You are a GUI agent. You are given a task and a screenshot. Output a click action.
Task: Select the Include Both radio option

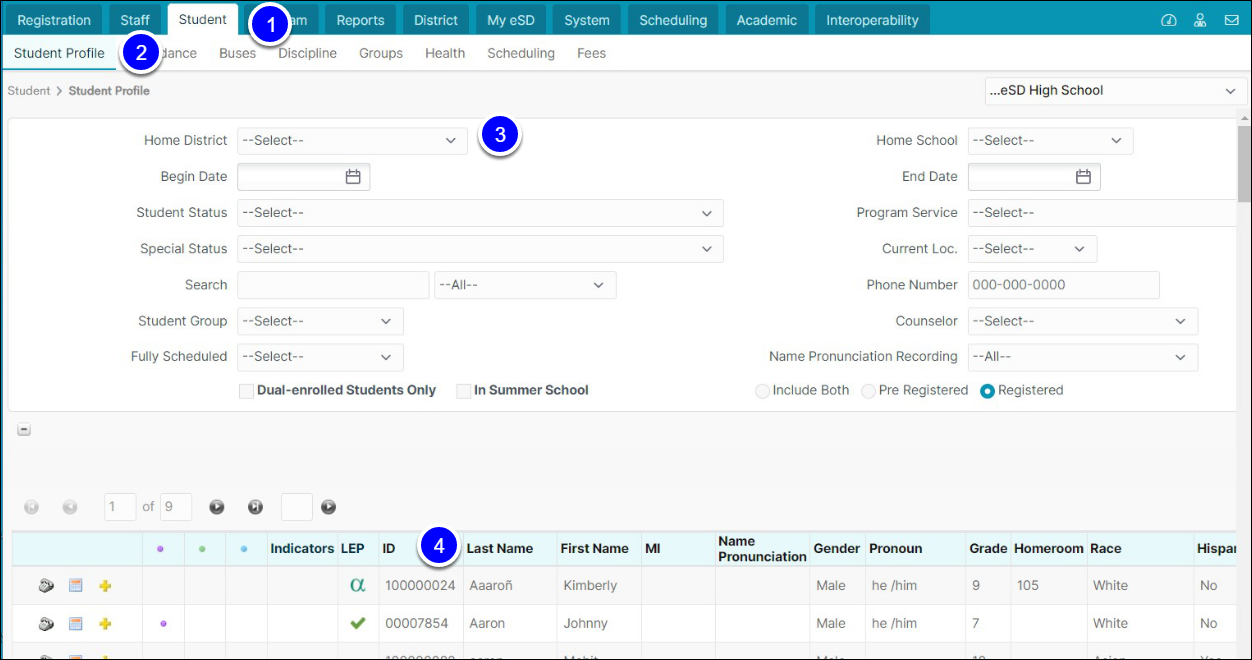762,391
